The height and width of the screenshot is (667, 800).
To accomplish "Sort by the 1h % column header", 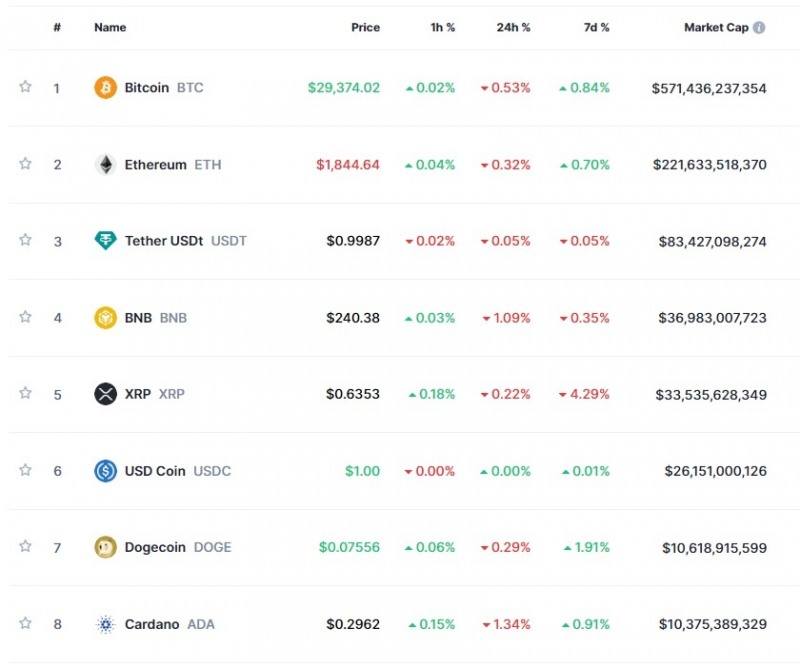I will 442,28.
